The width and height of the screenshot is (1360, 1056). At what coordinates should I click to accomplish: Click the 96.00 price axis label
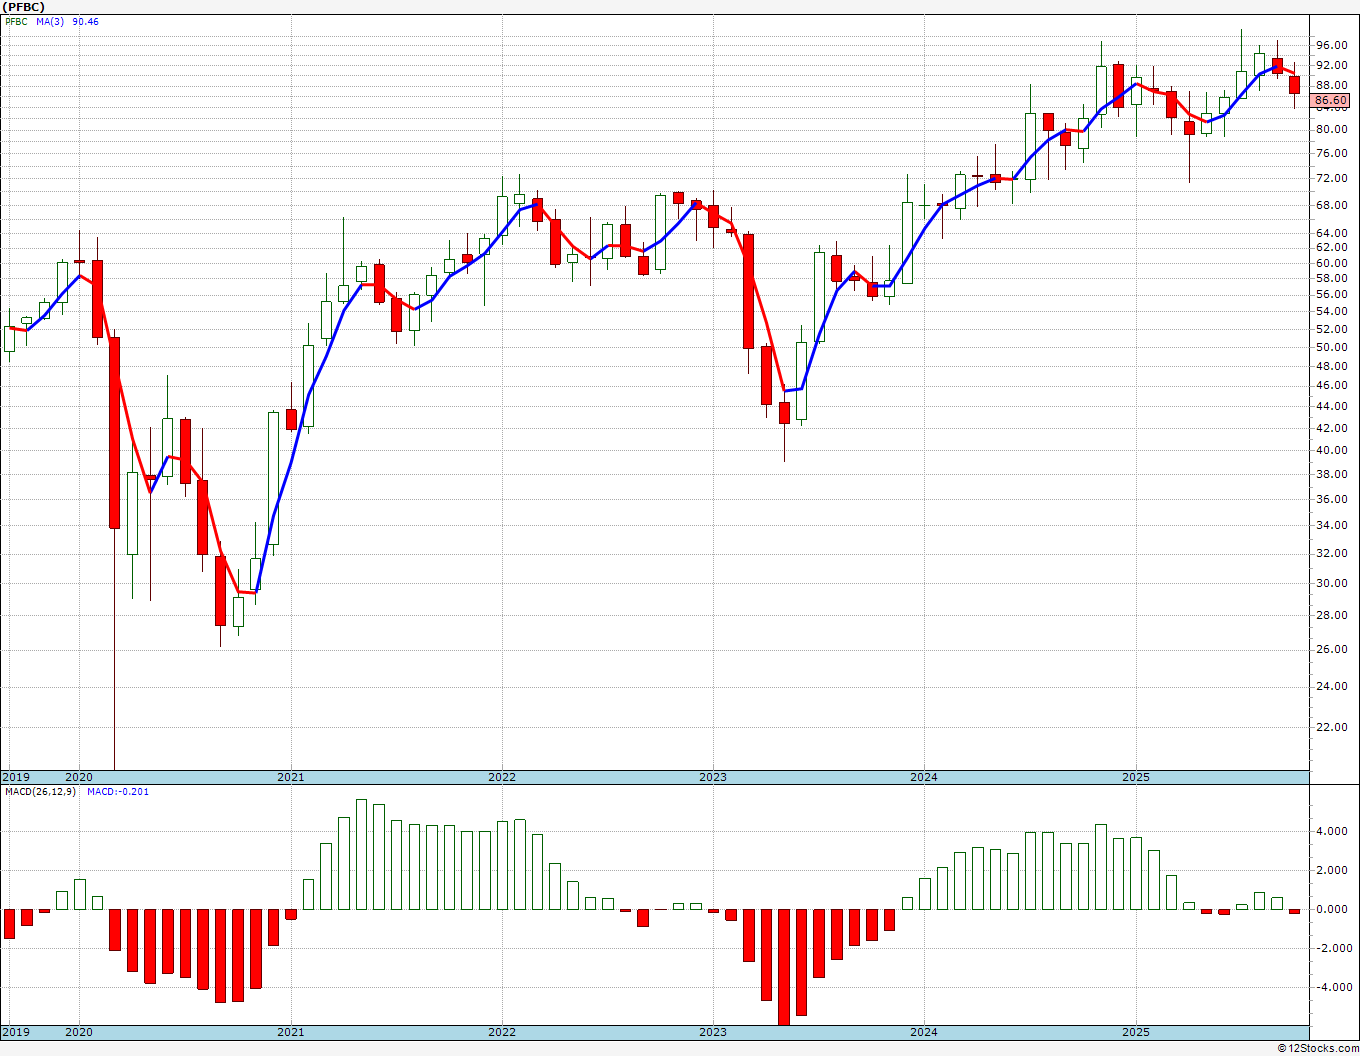(1332, 45)
